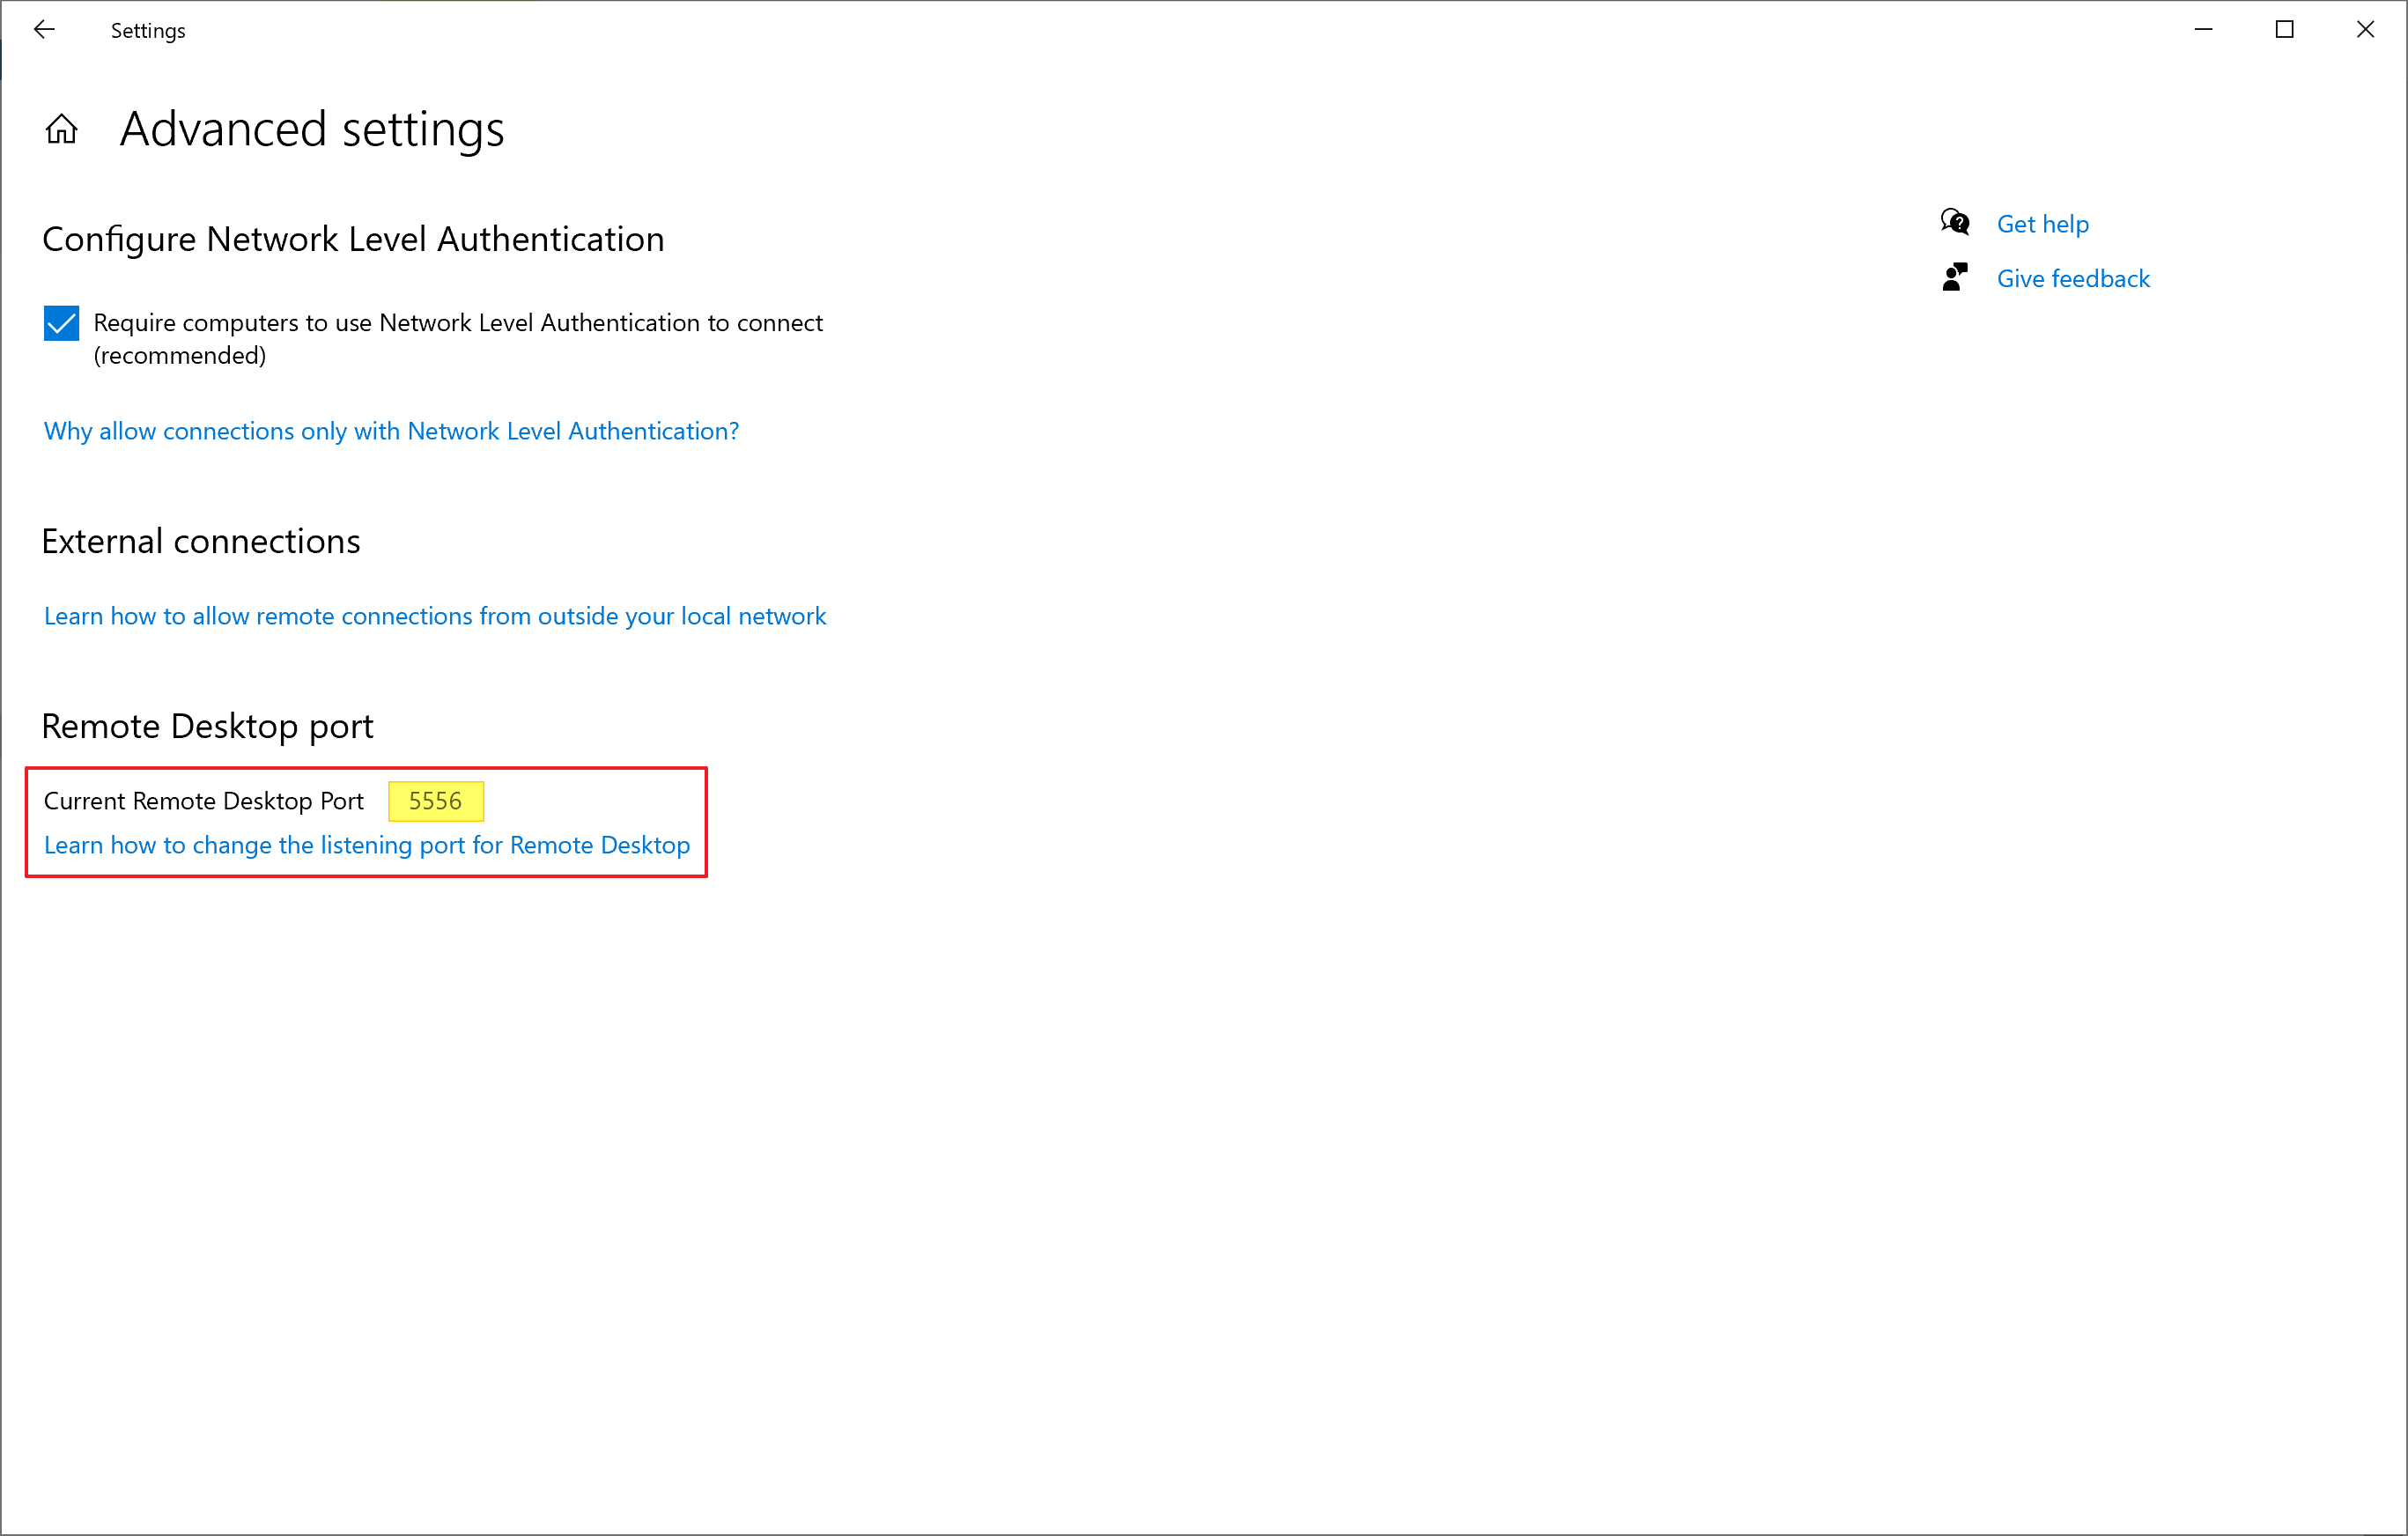Open the Give feedback link
The width and height of the screenshot is (2408, 1536).
pos(2072,279)
